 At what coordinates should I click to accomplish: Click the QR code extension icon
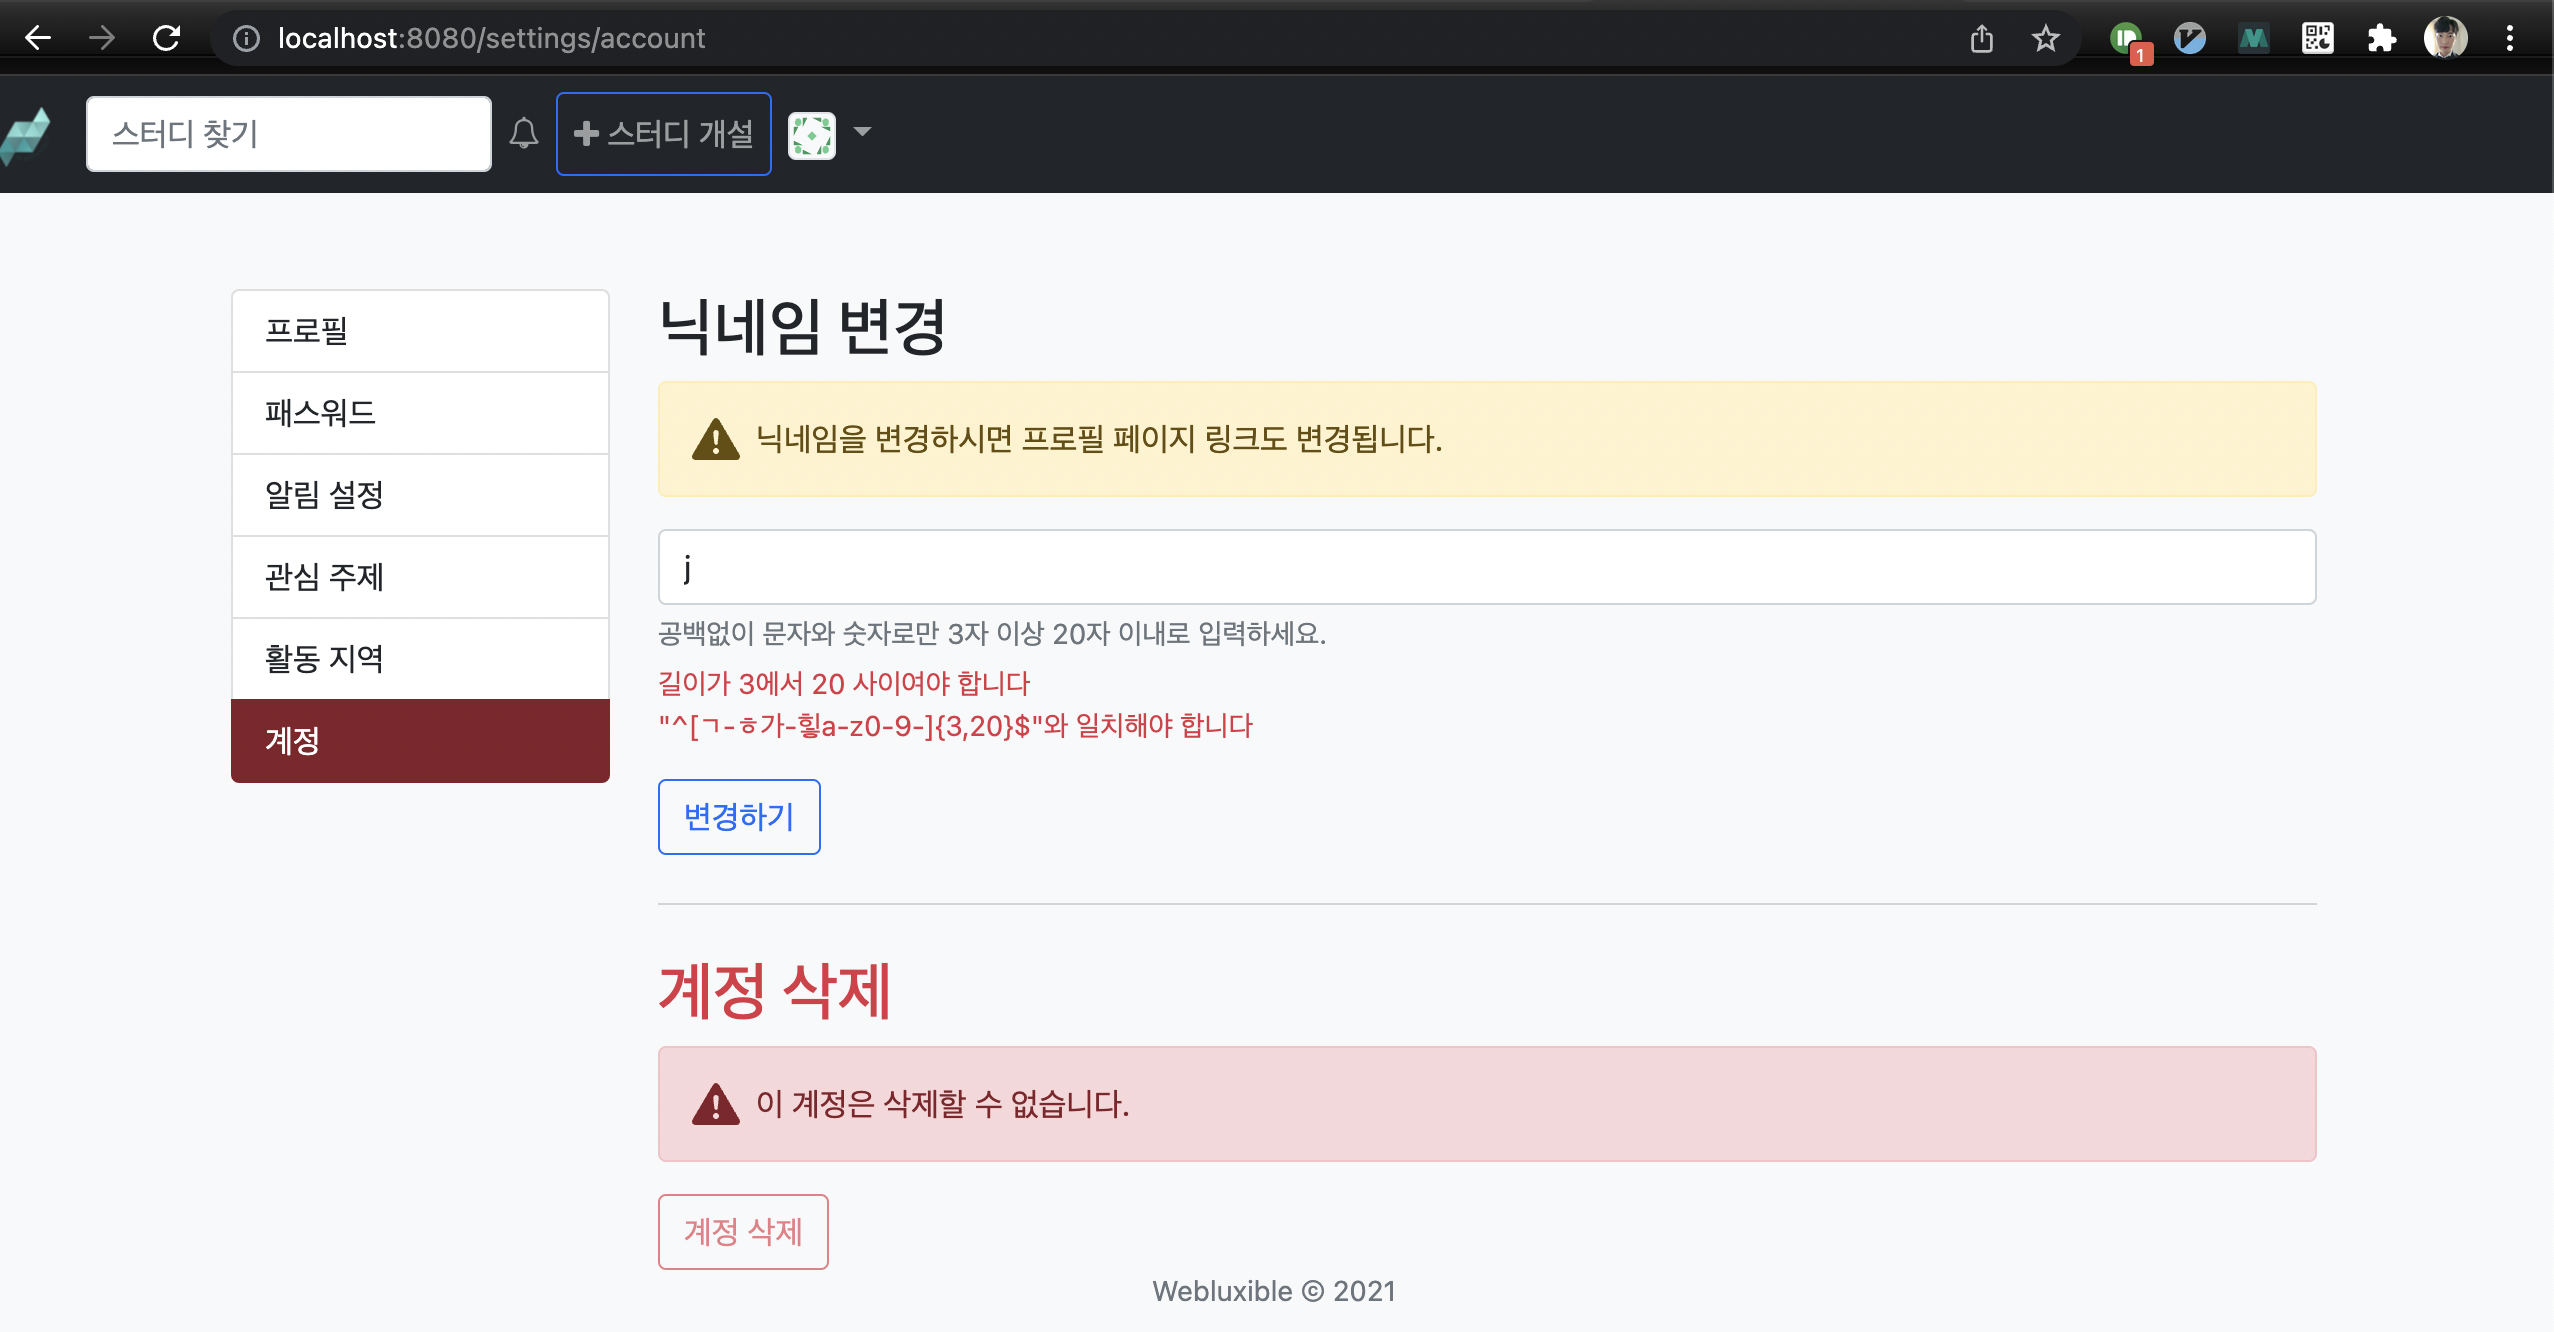(2317, 38)
